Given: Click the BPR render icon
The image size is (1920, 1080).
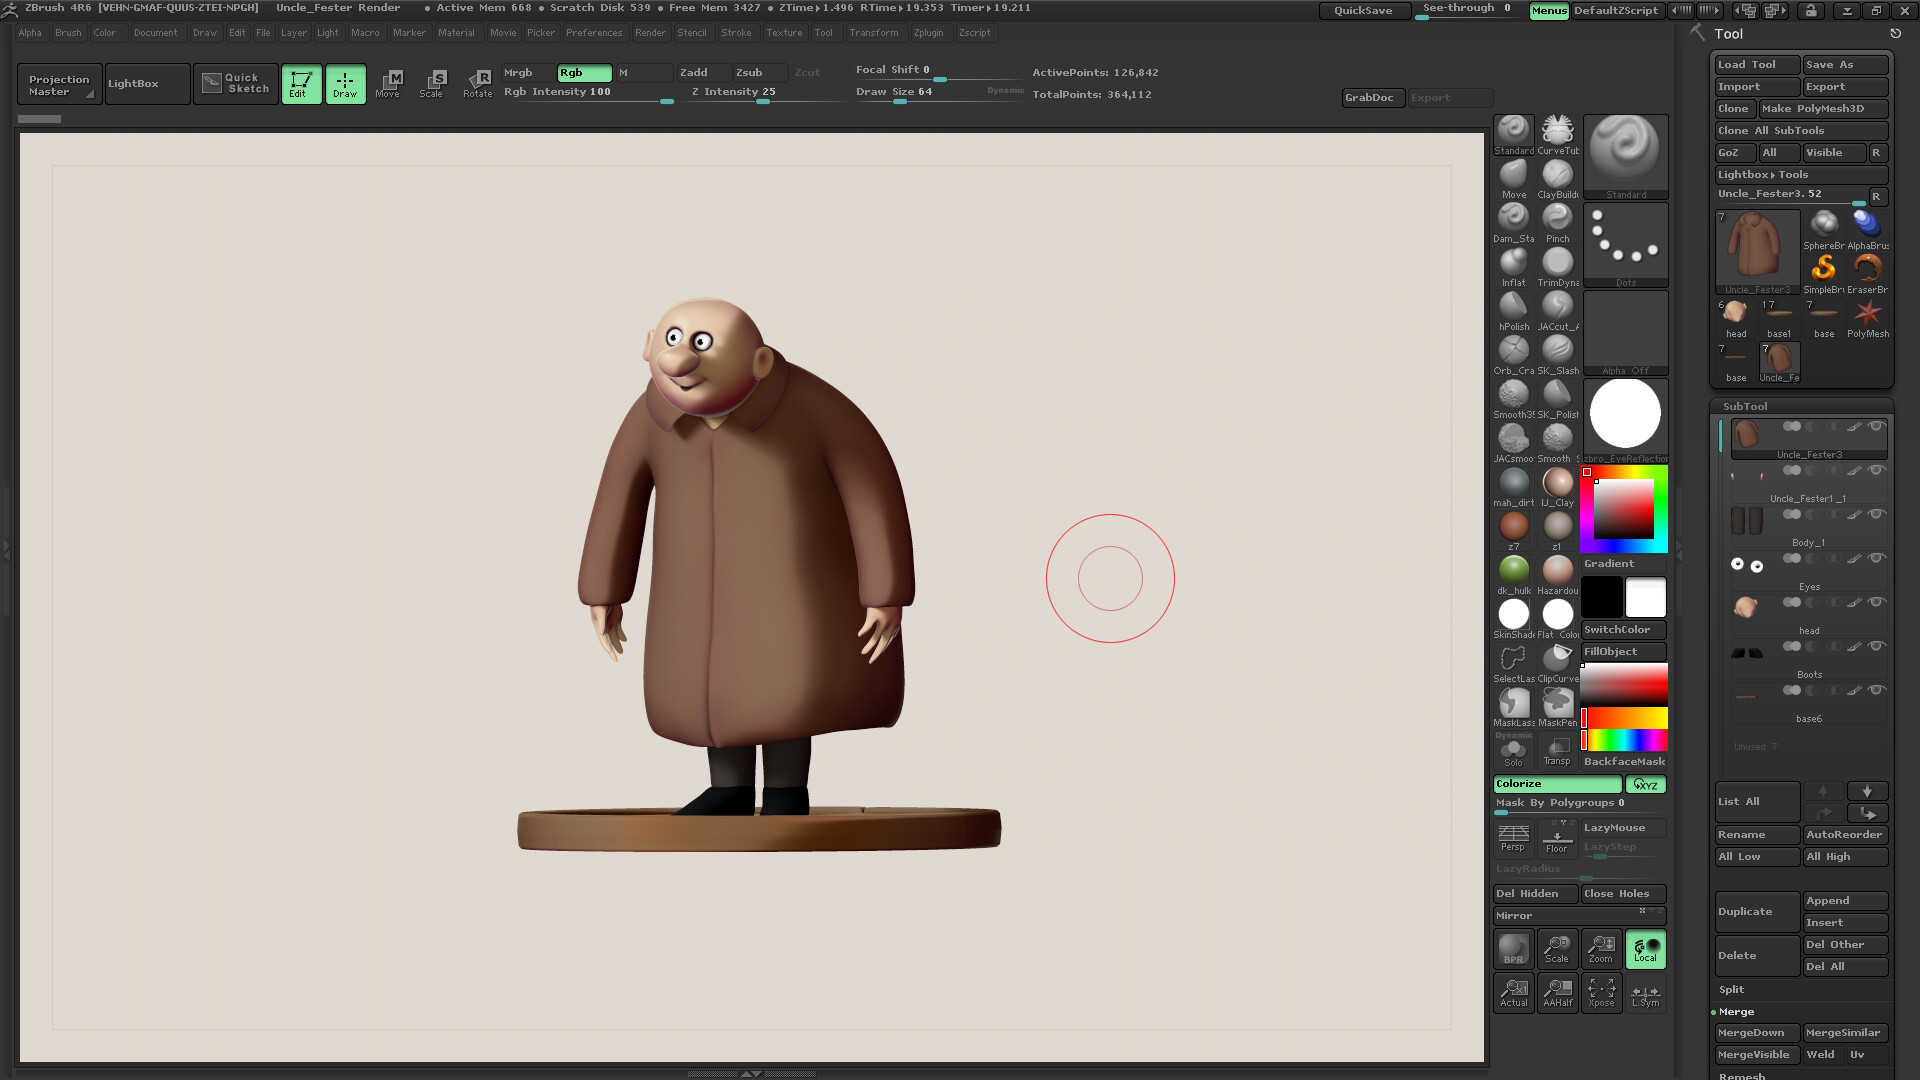Looking at the screenshot, I should (1513, 949).
